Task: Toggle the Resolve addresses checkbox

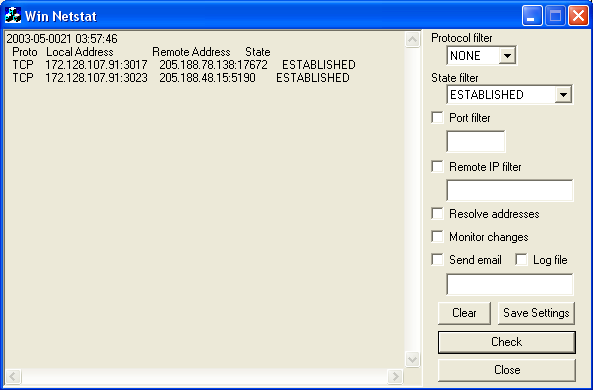Action: point(437,214)
